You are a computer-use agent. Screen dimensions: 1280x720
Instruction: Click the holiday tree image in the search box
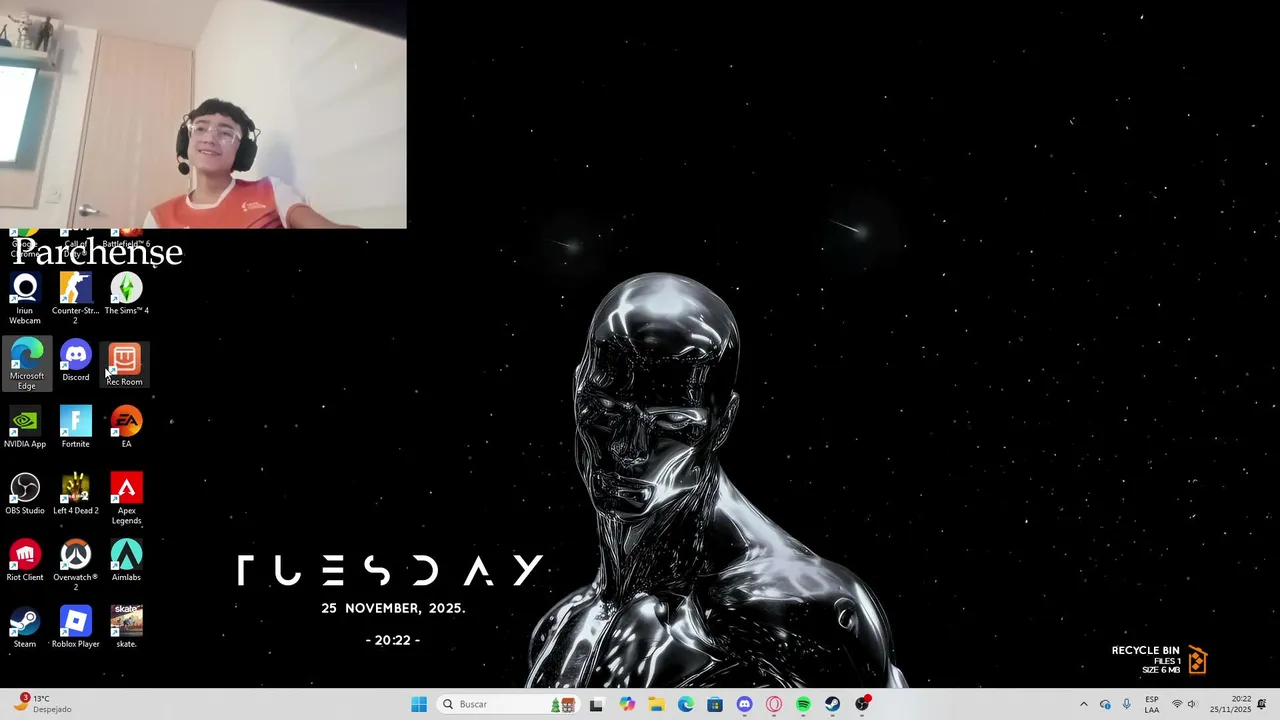coord(562,704)
